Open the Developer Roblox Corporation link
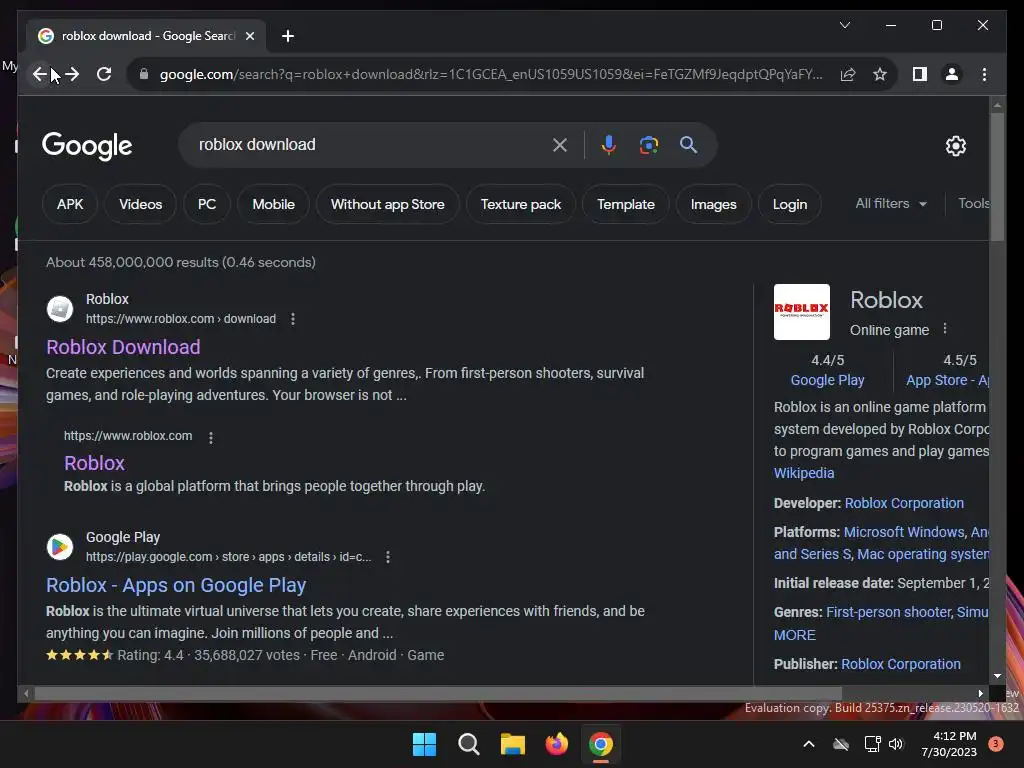The height and width of the screenshot is (768, 1024). 904,503
